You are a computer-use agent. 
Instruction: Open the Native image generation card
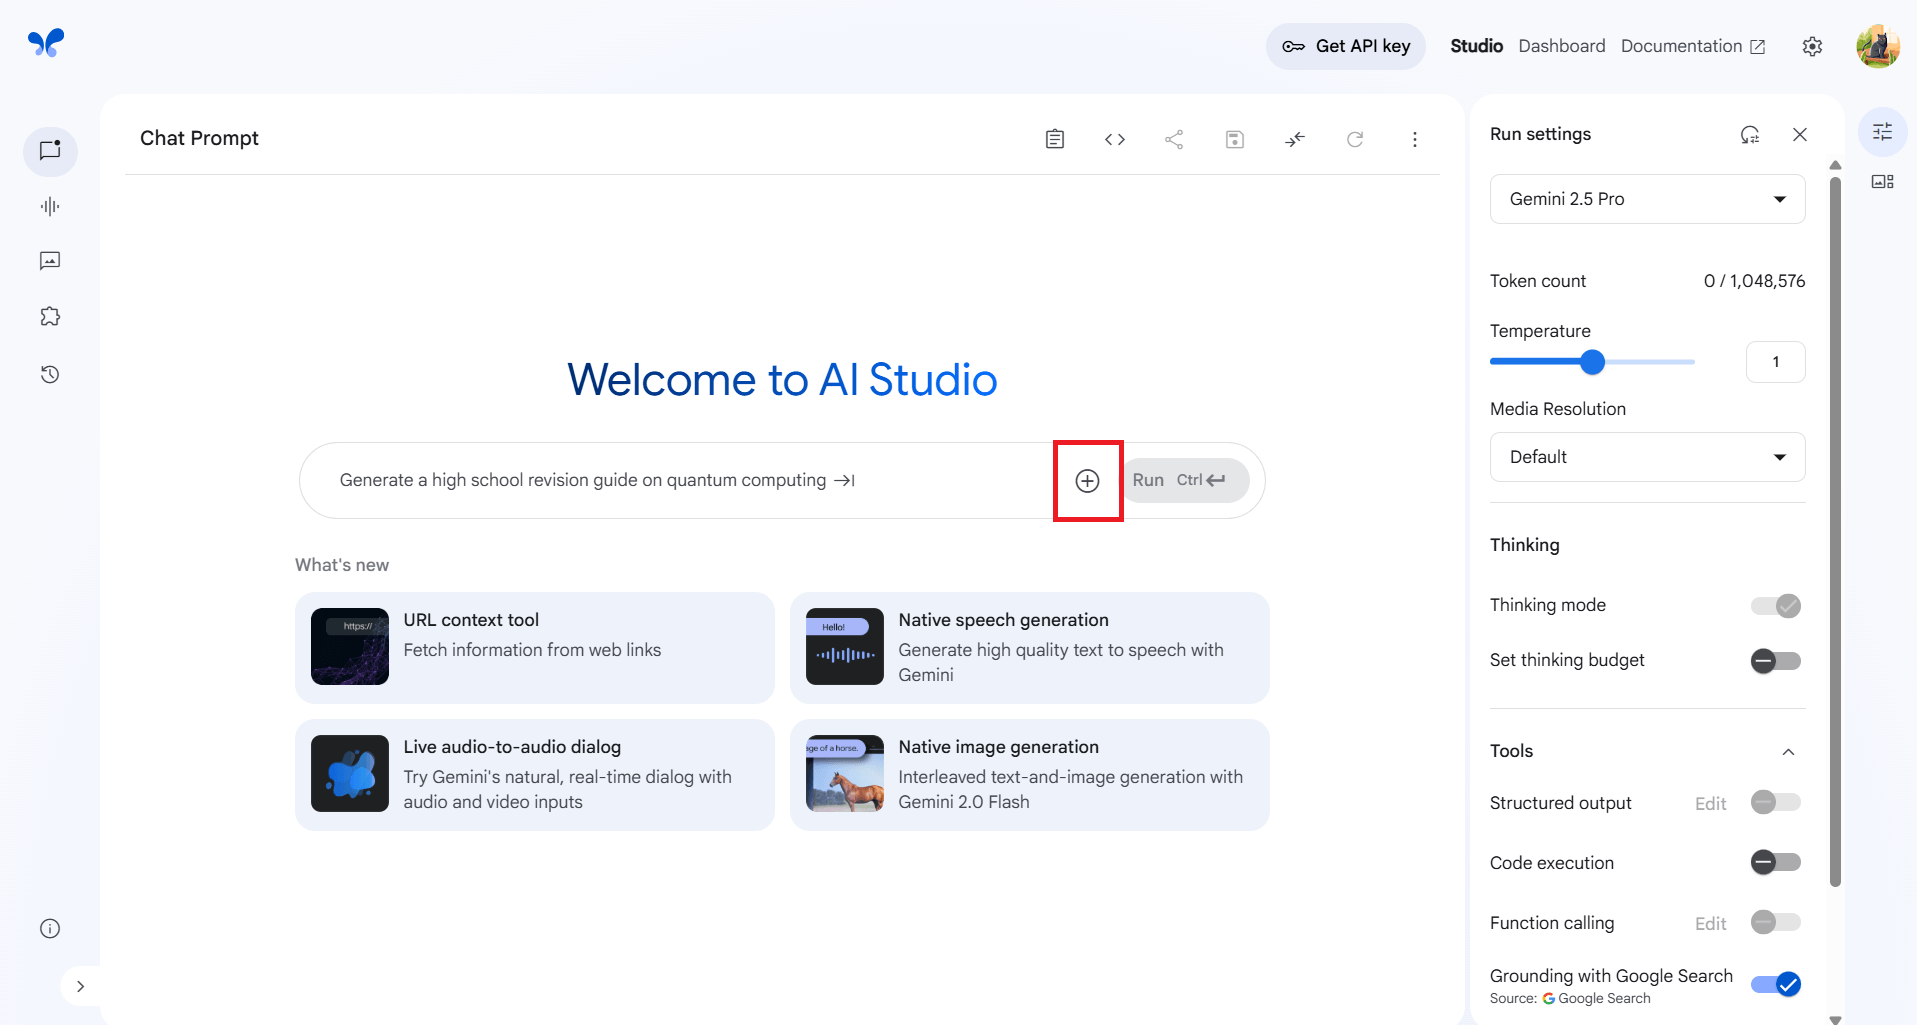coord(1030,775)
